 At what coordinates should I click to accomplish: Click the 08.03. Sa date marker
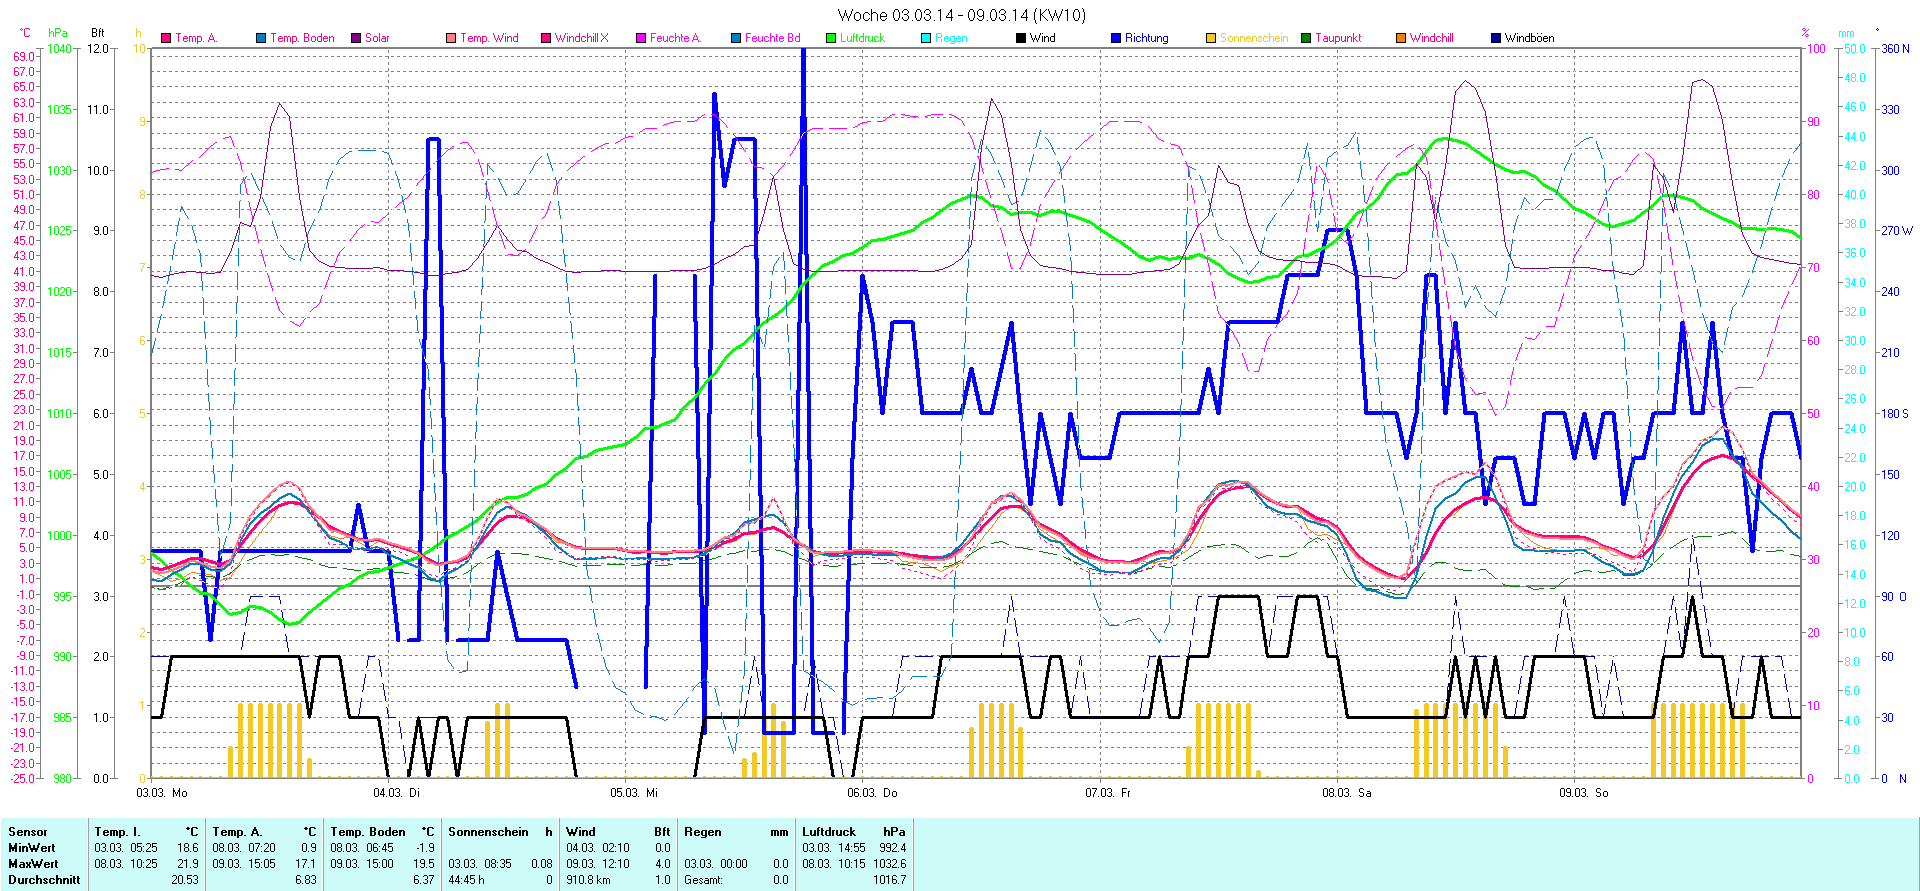coord(1346,792)
